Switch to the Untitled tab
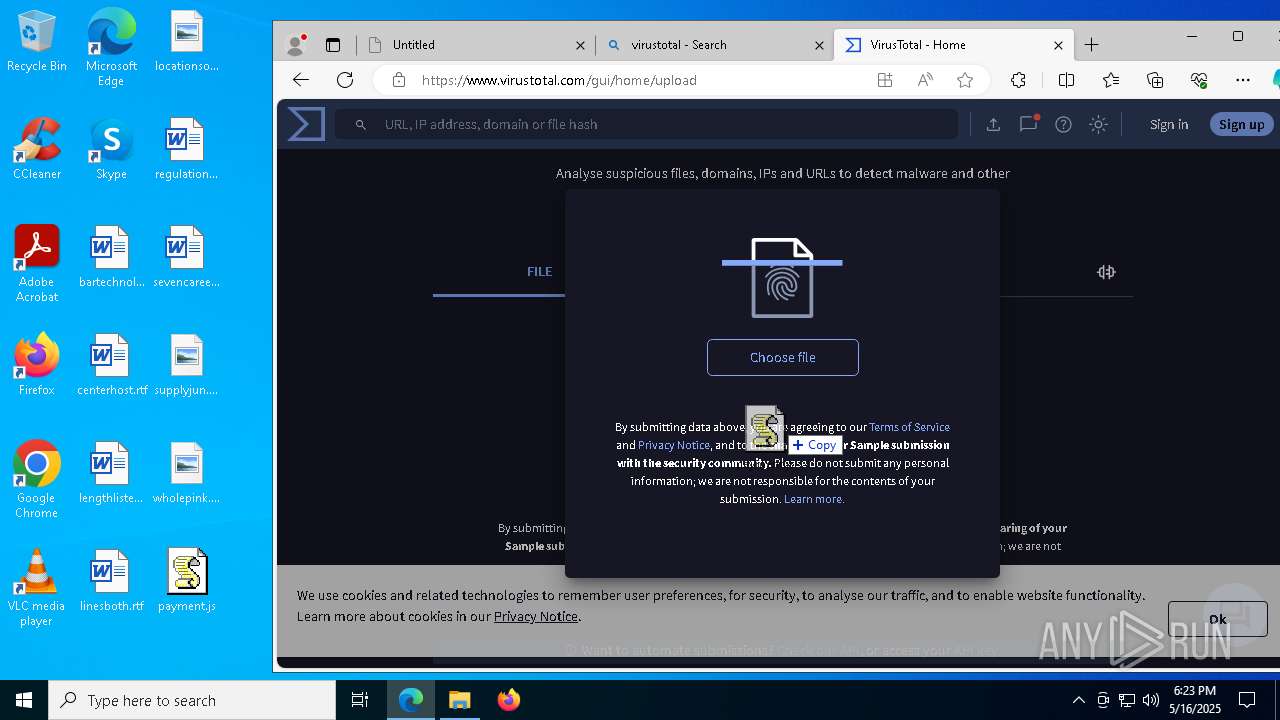The image size is (1280, 720). pyautogui.click(x=475, y=45)
